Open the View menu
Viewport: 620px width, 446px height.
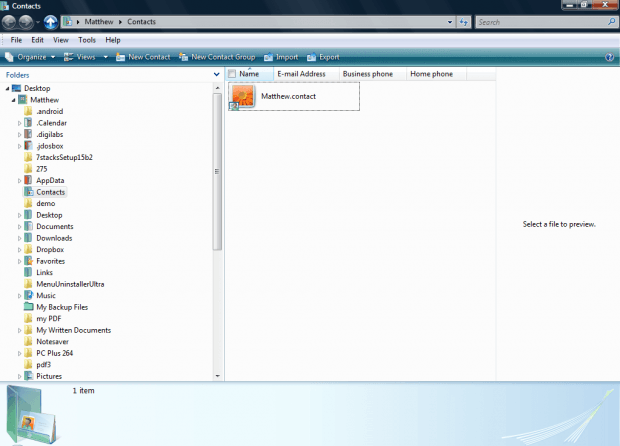61,40
